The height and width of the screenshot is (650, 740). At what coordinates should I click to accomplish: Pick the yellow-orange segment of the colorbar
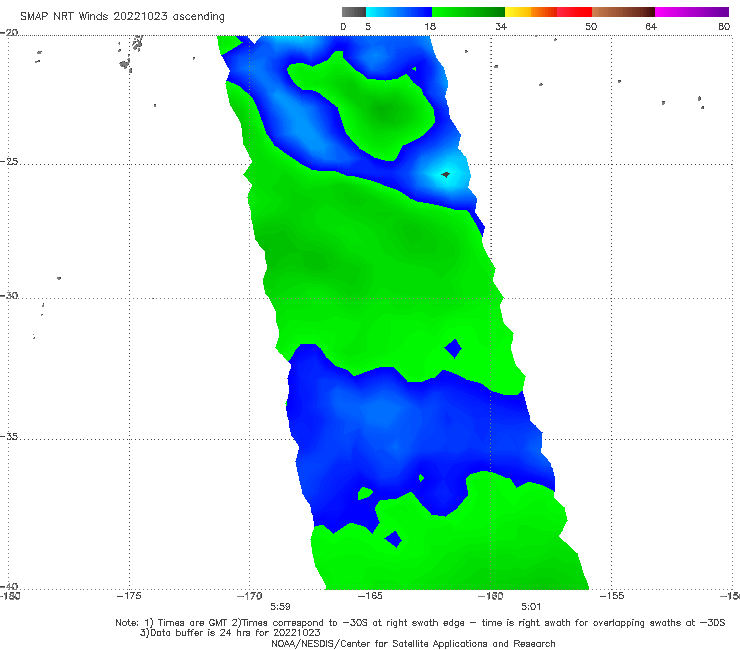tap(530, 12)
